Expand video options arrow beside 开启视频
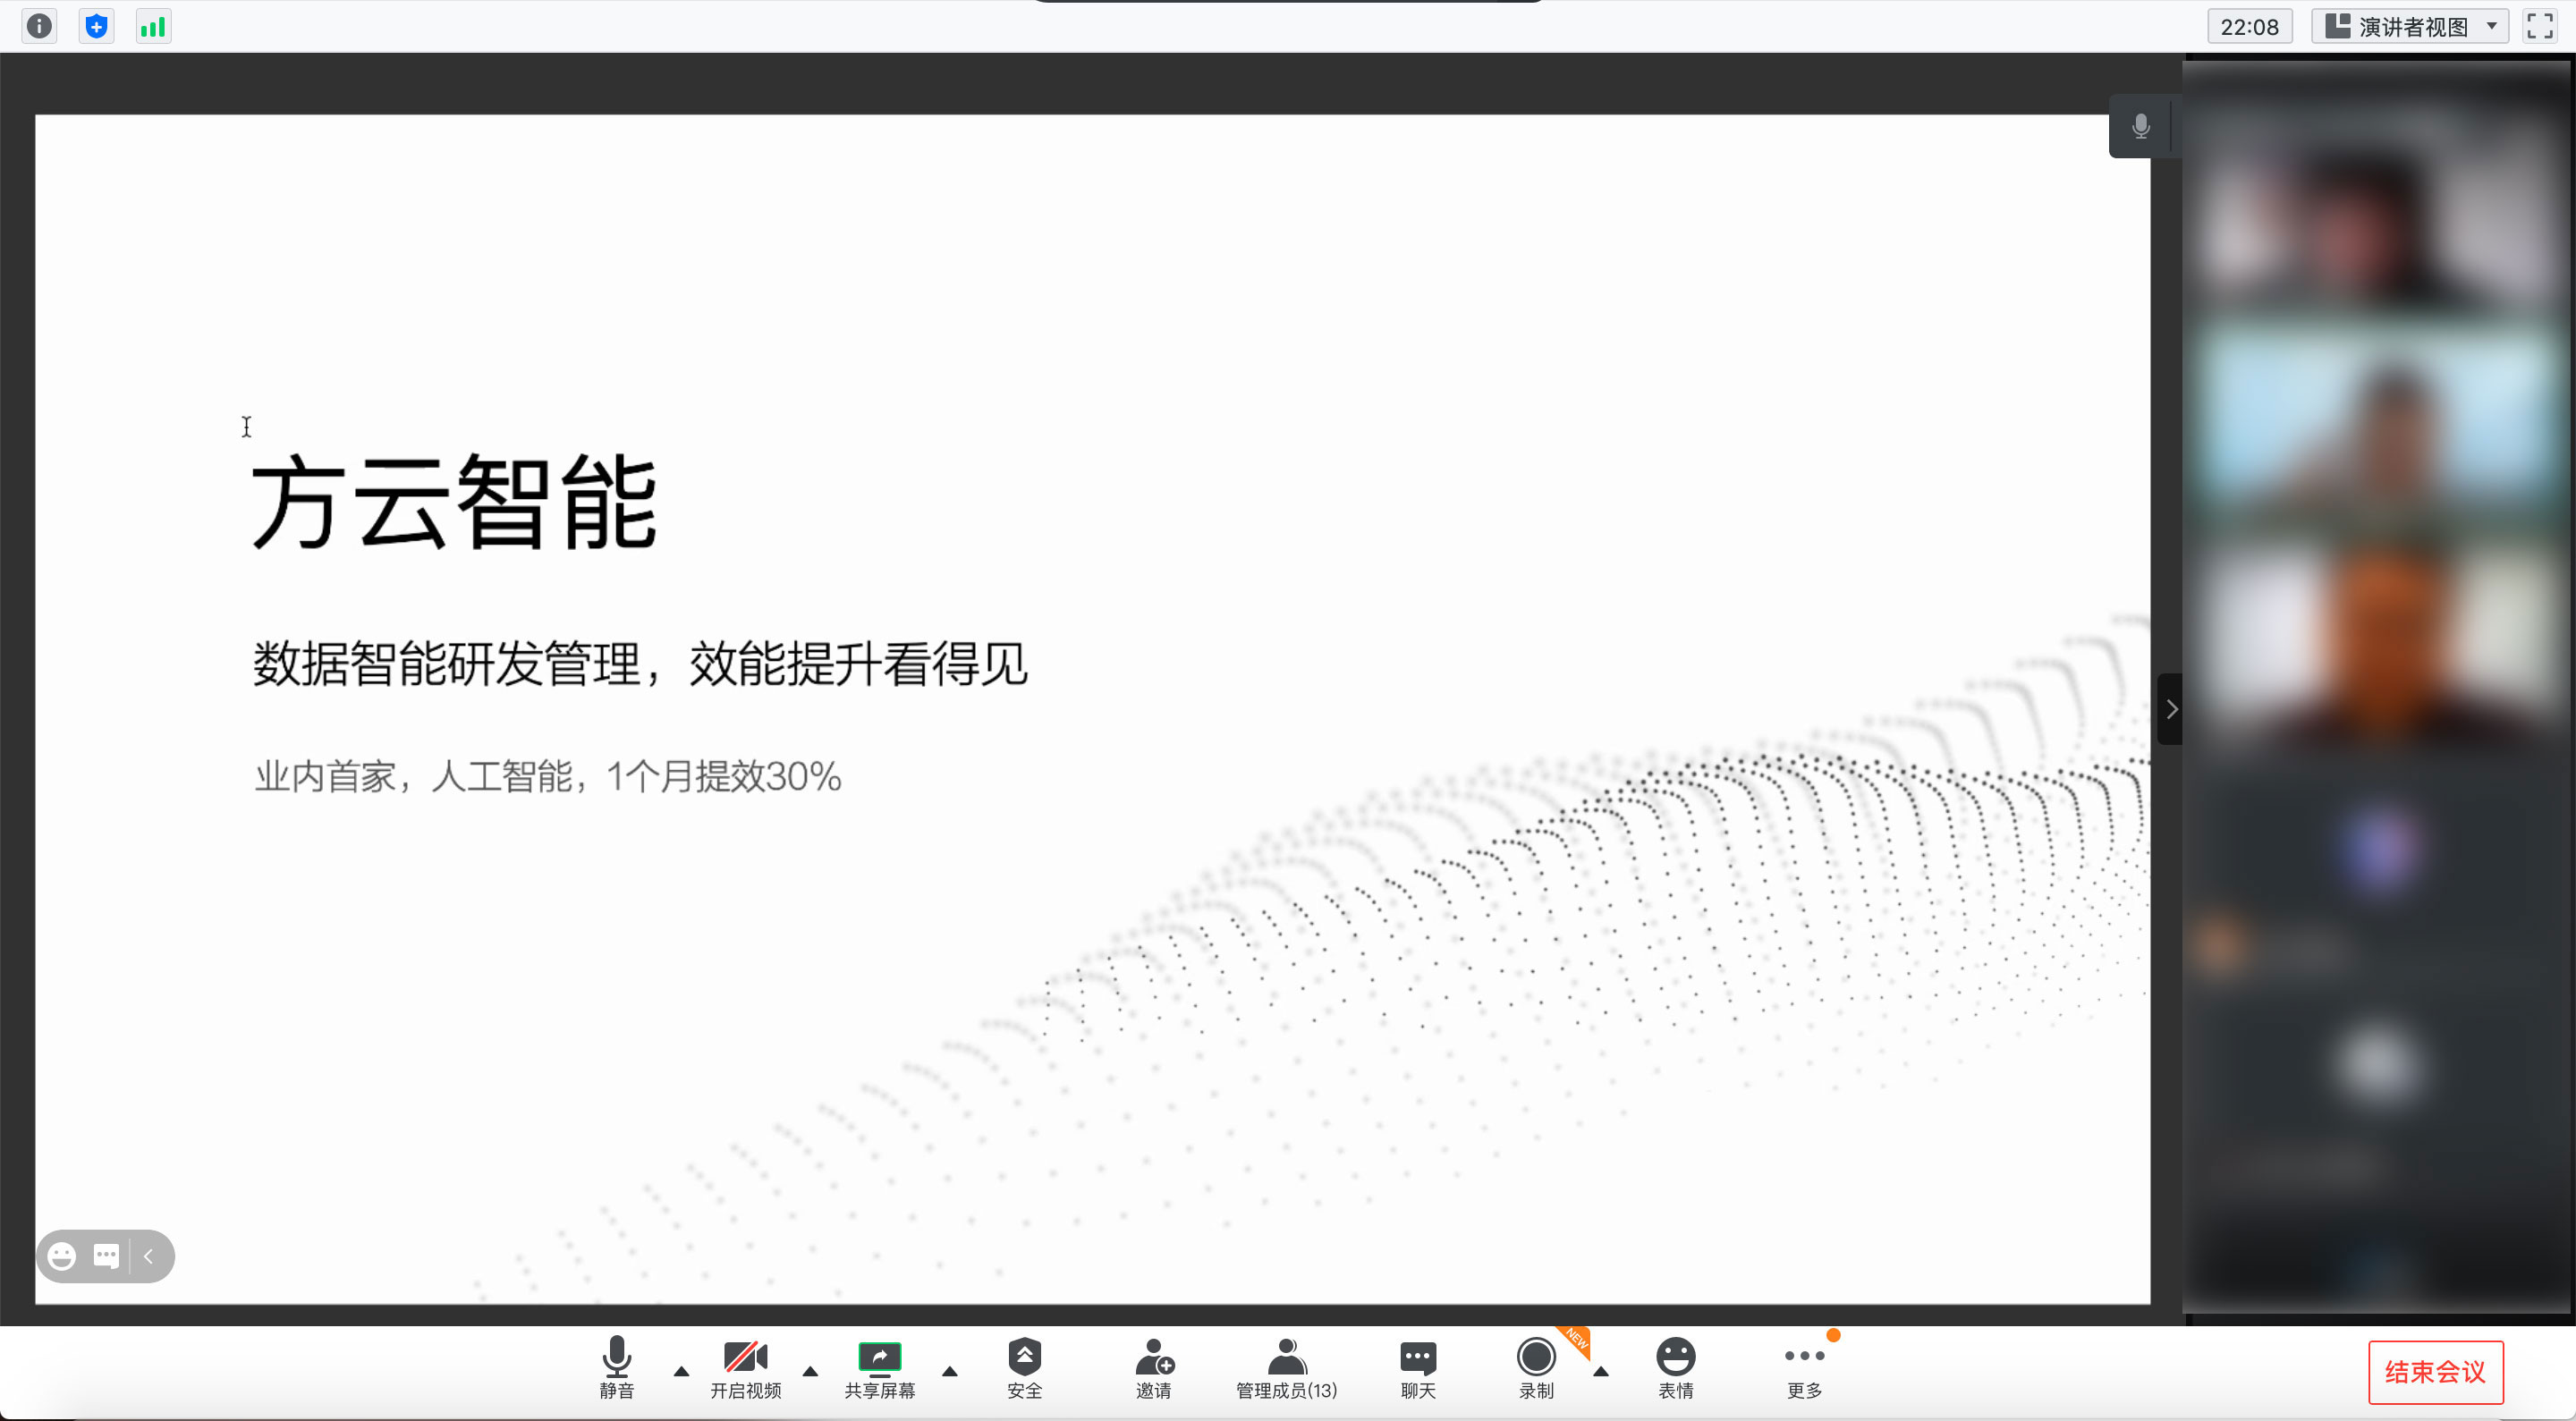 tap(810, 1371)
